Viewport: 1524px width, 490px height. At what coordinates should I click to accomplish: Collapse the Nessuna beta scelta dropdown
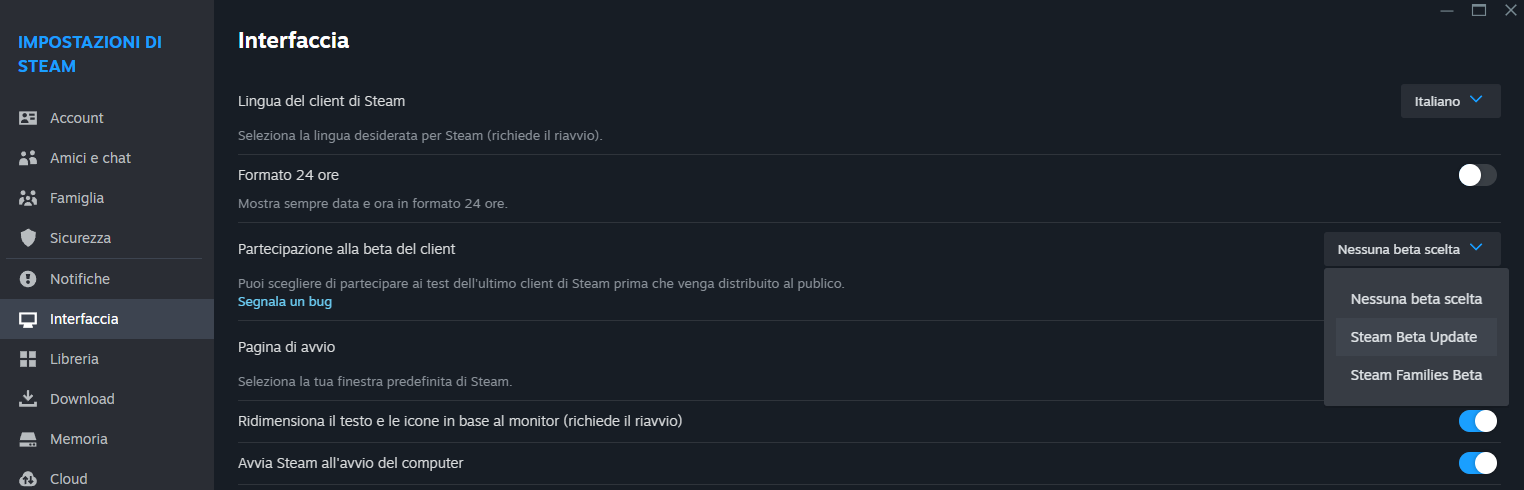(x=1411, y=249)
